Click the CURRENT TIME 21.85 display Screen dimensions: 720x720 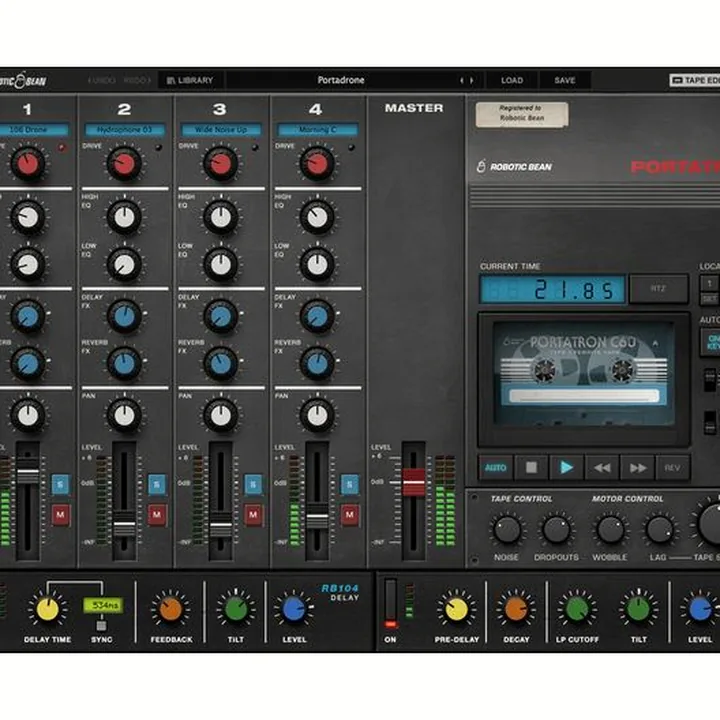(552, 290)
